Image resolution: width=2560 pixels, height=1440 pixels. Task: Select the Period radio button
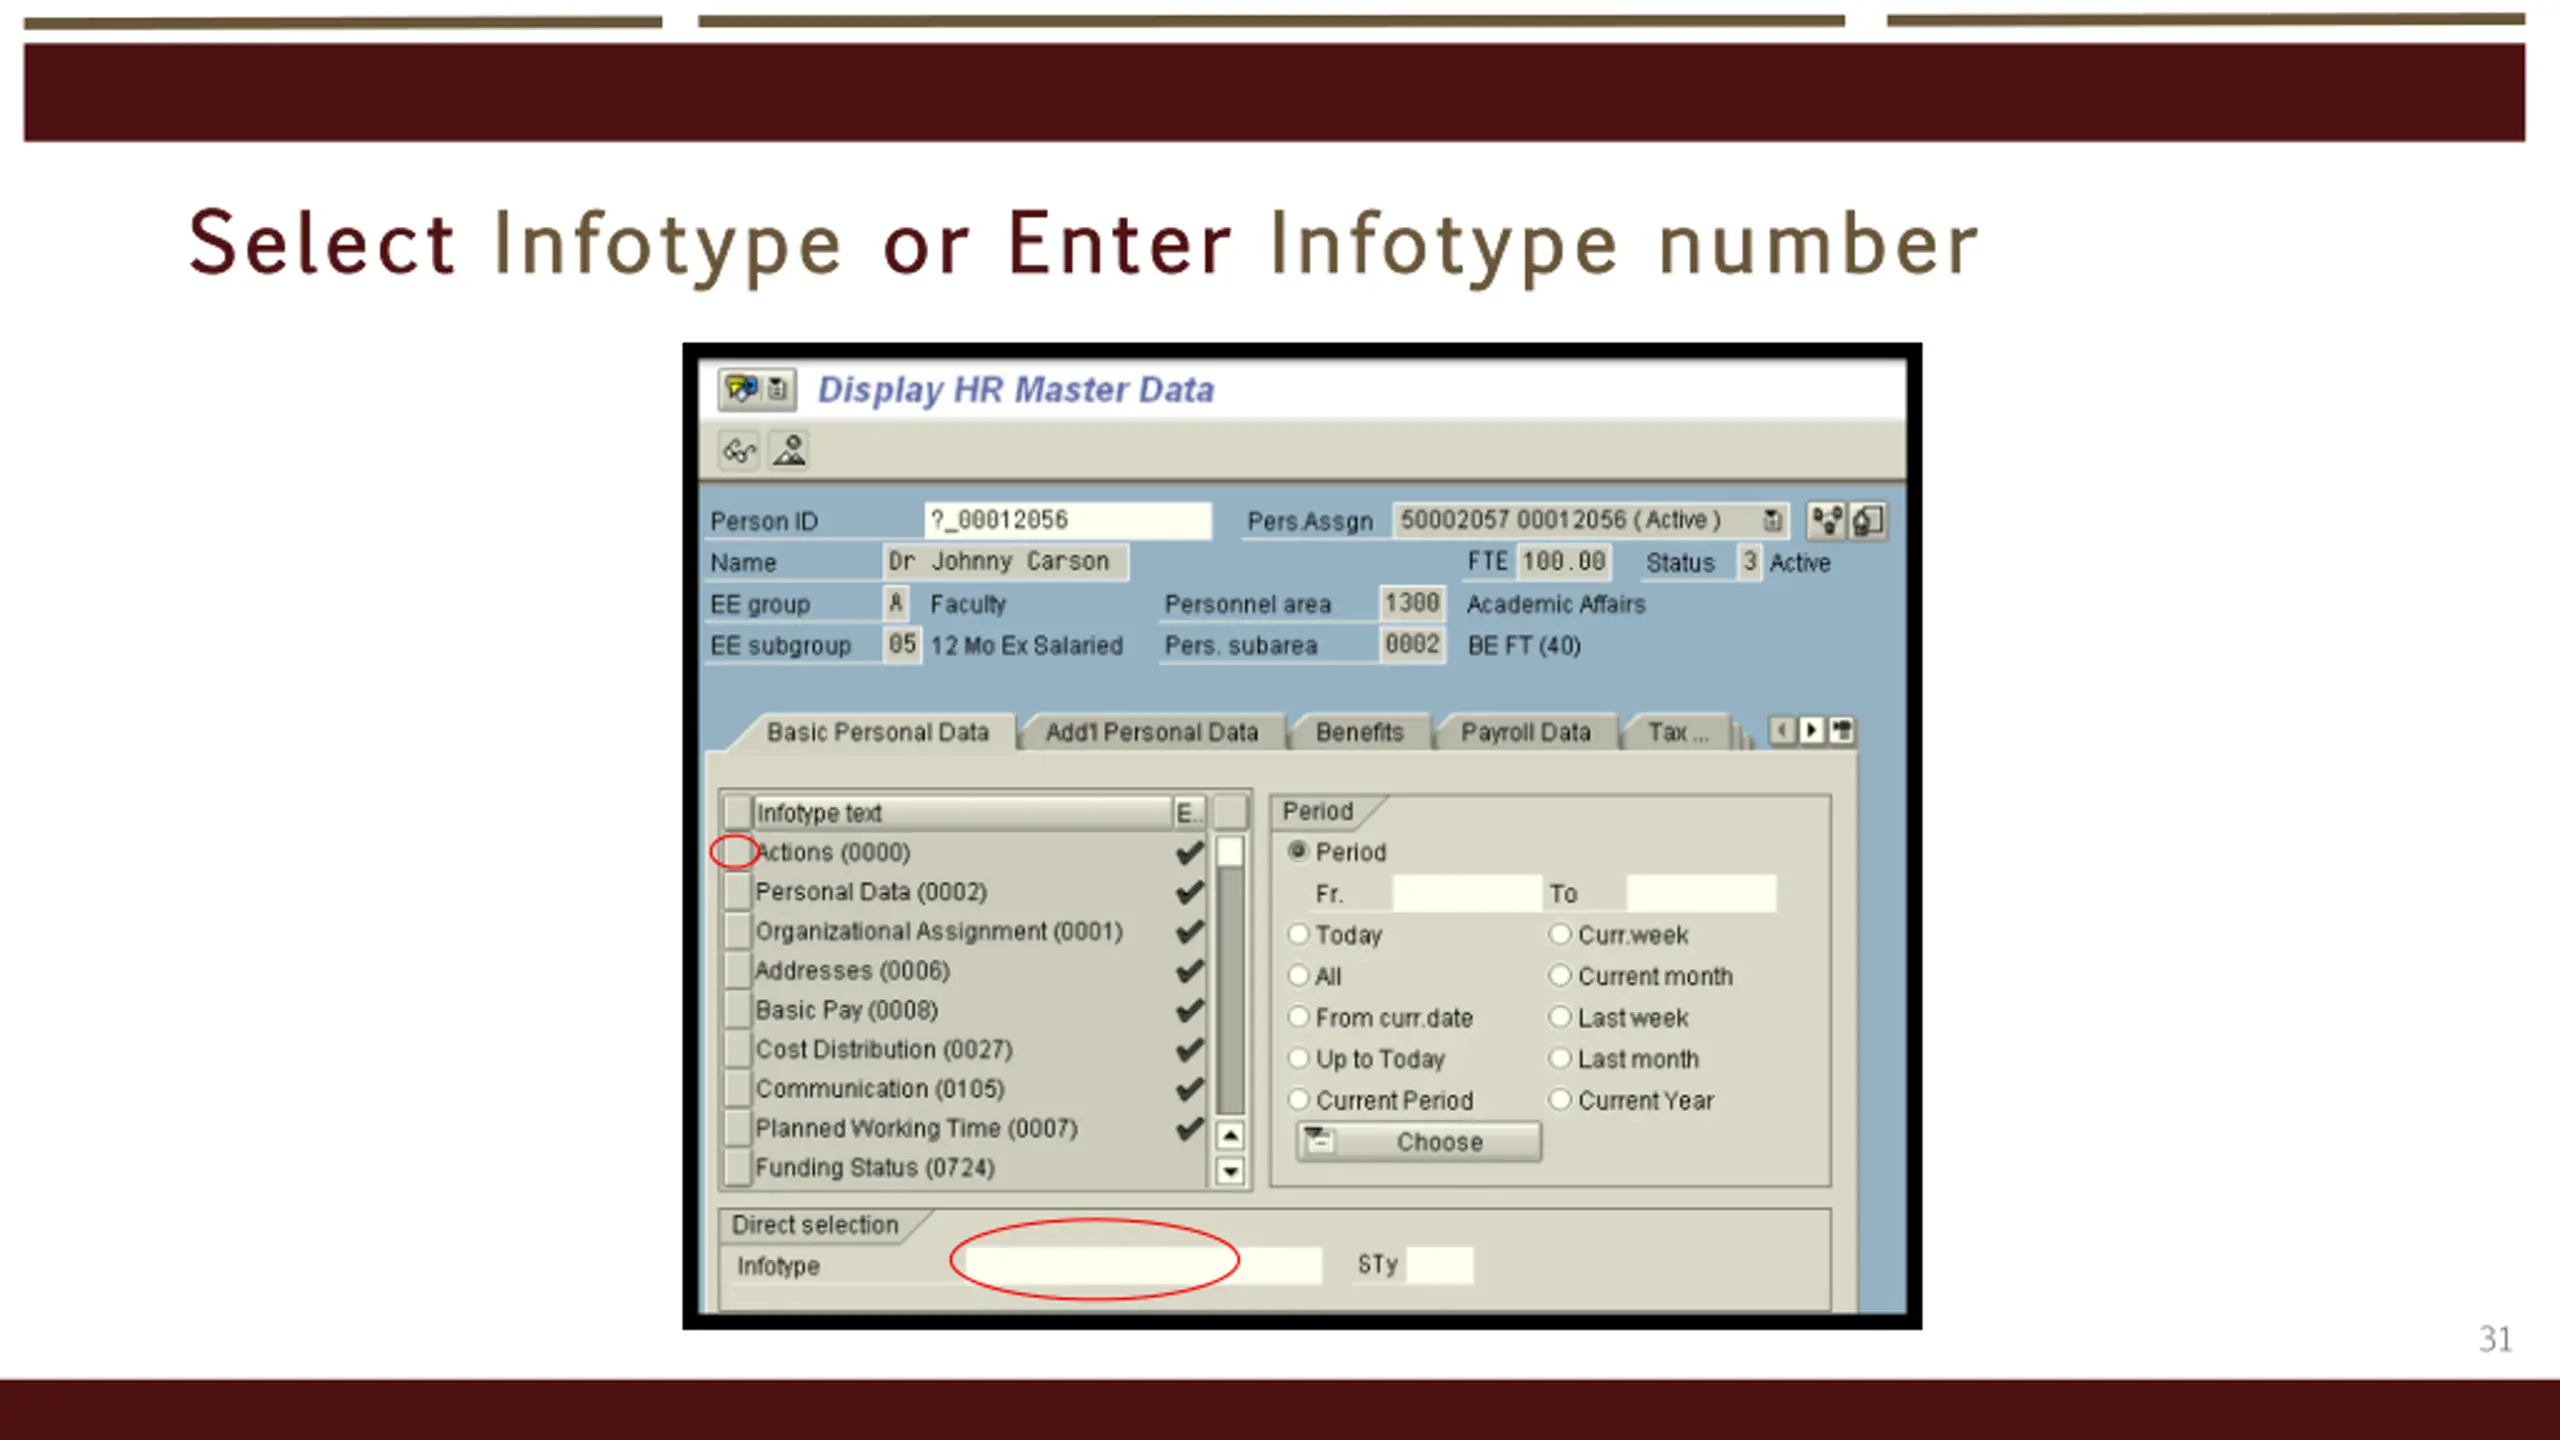point(1298,851)
